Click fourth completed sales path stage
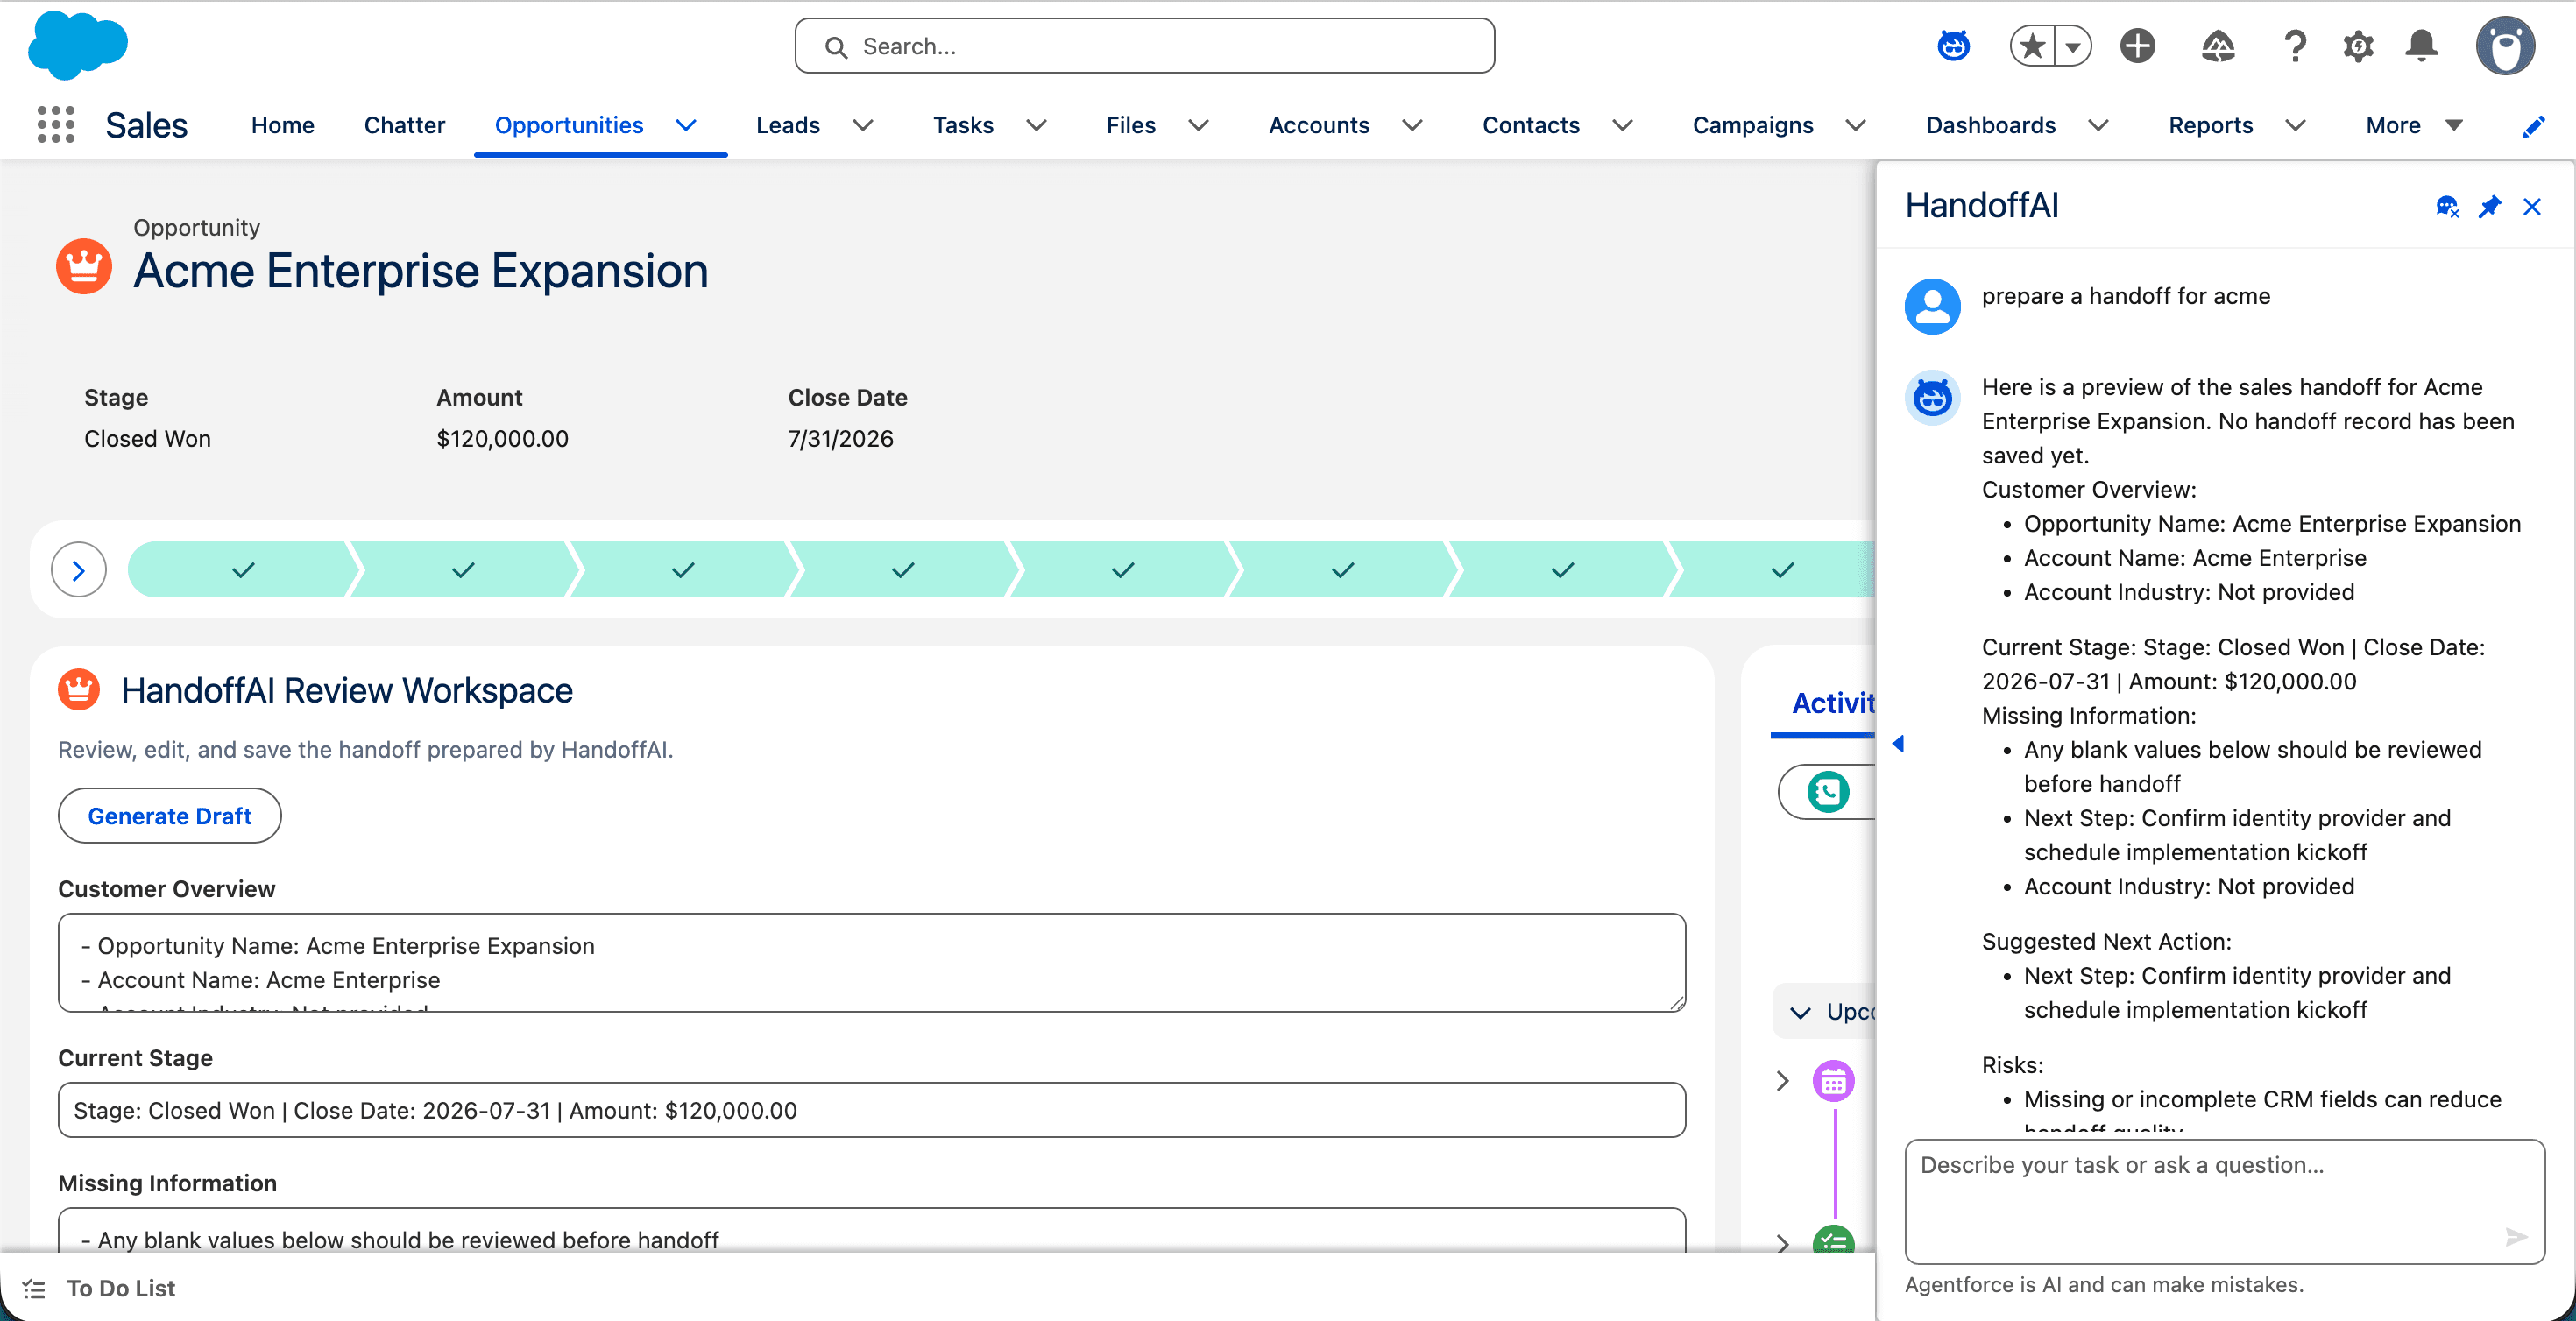 pos(903,570)
